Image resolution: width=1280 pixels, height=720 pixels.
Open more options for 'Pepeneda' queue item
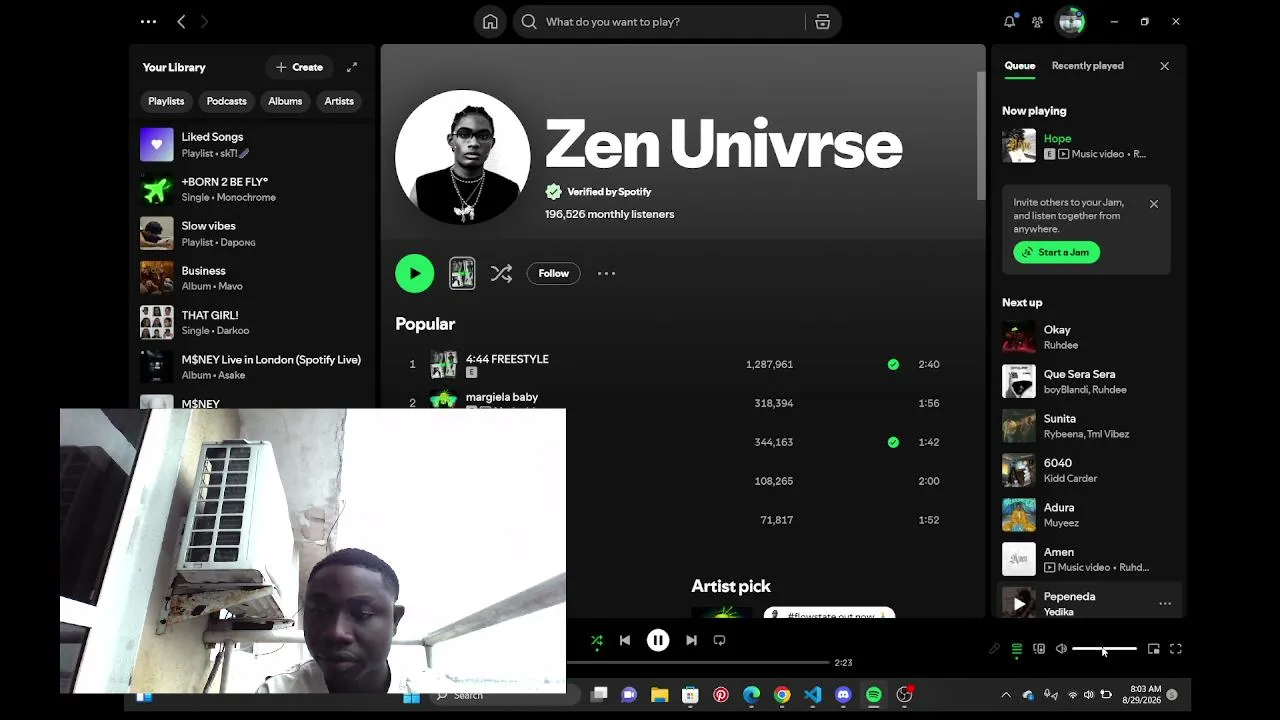click(x=1165, y=604)
